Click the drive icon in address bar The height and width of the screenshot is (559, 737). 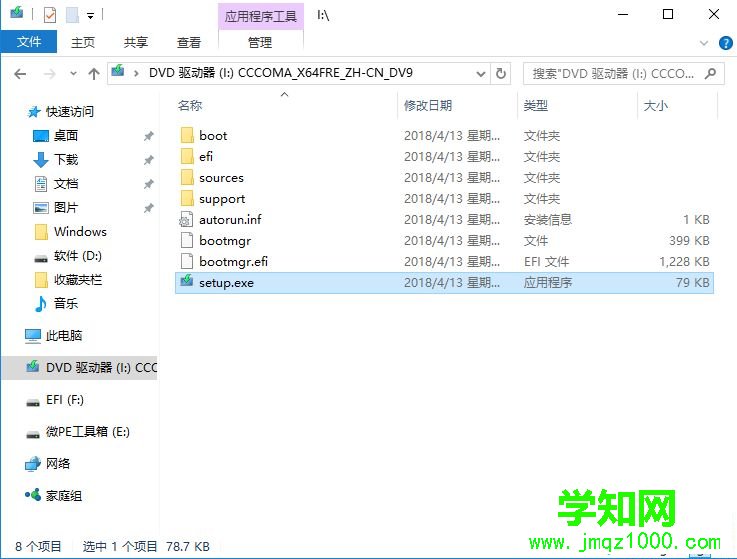point(118,71)
